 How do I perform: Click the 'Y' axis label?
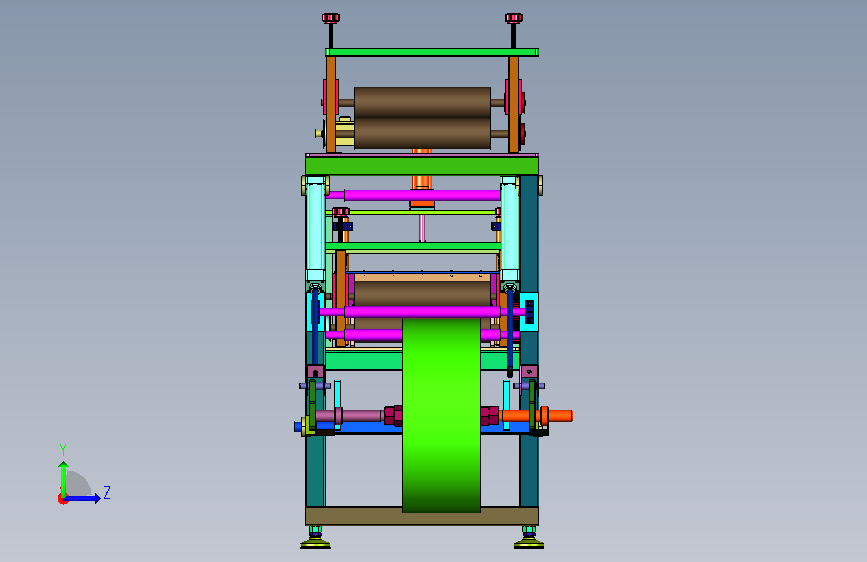[63, 450]
